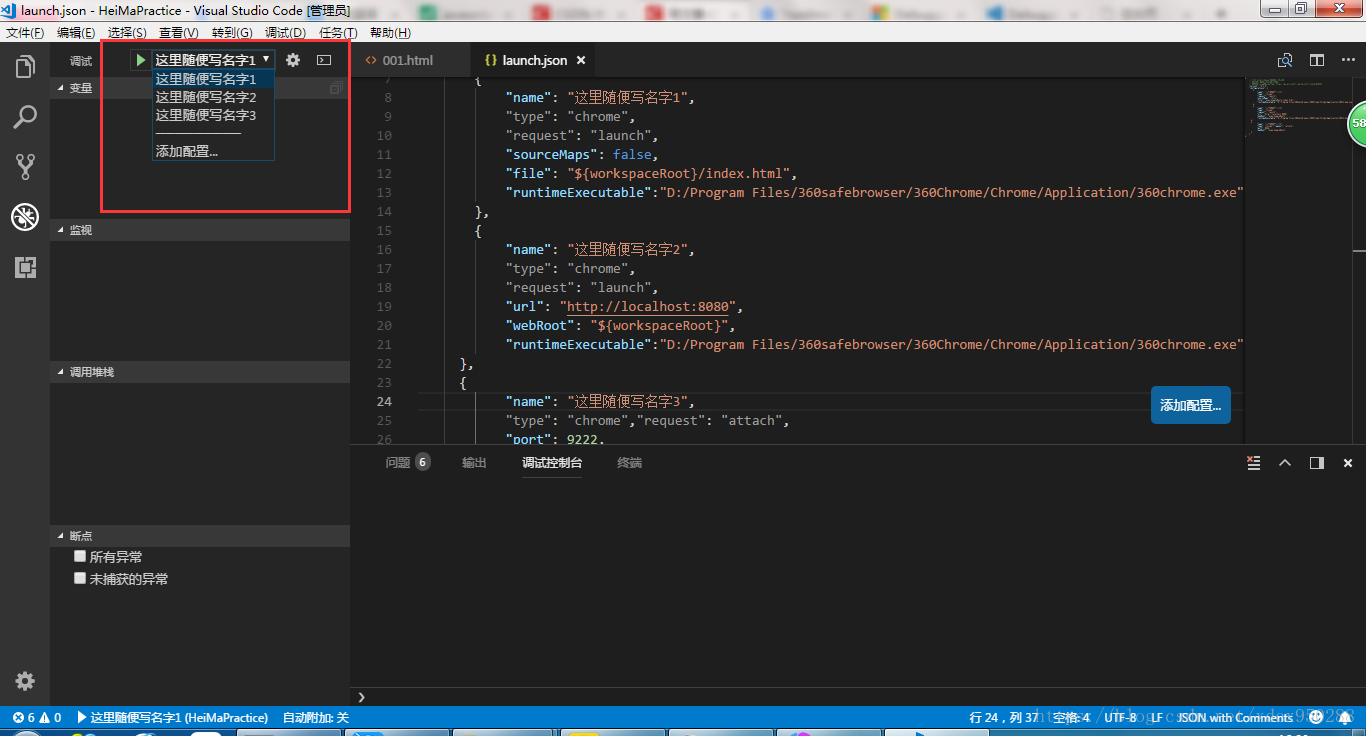
Task: Open the http://localhost:8080 link in code
Action: (x=648, y=306)
